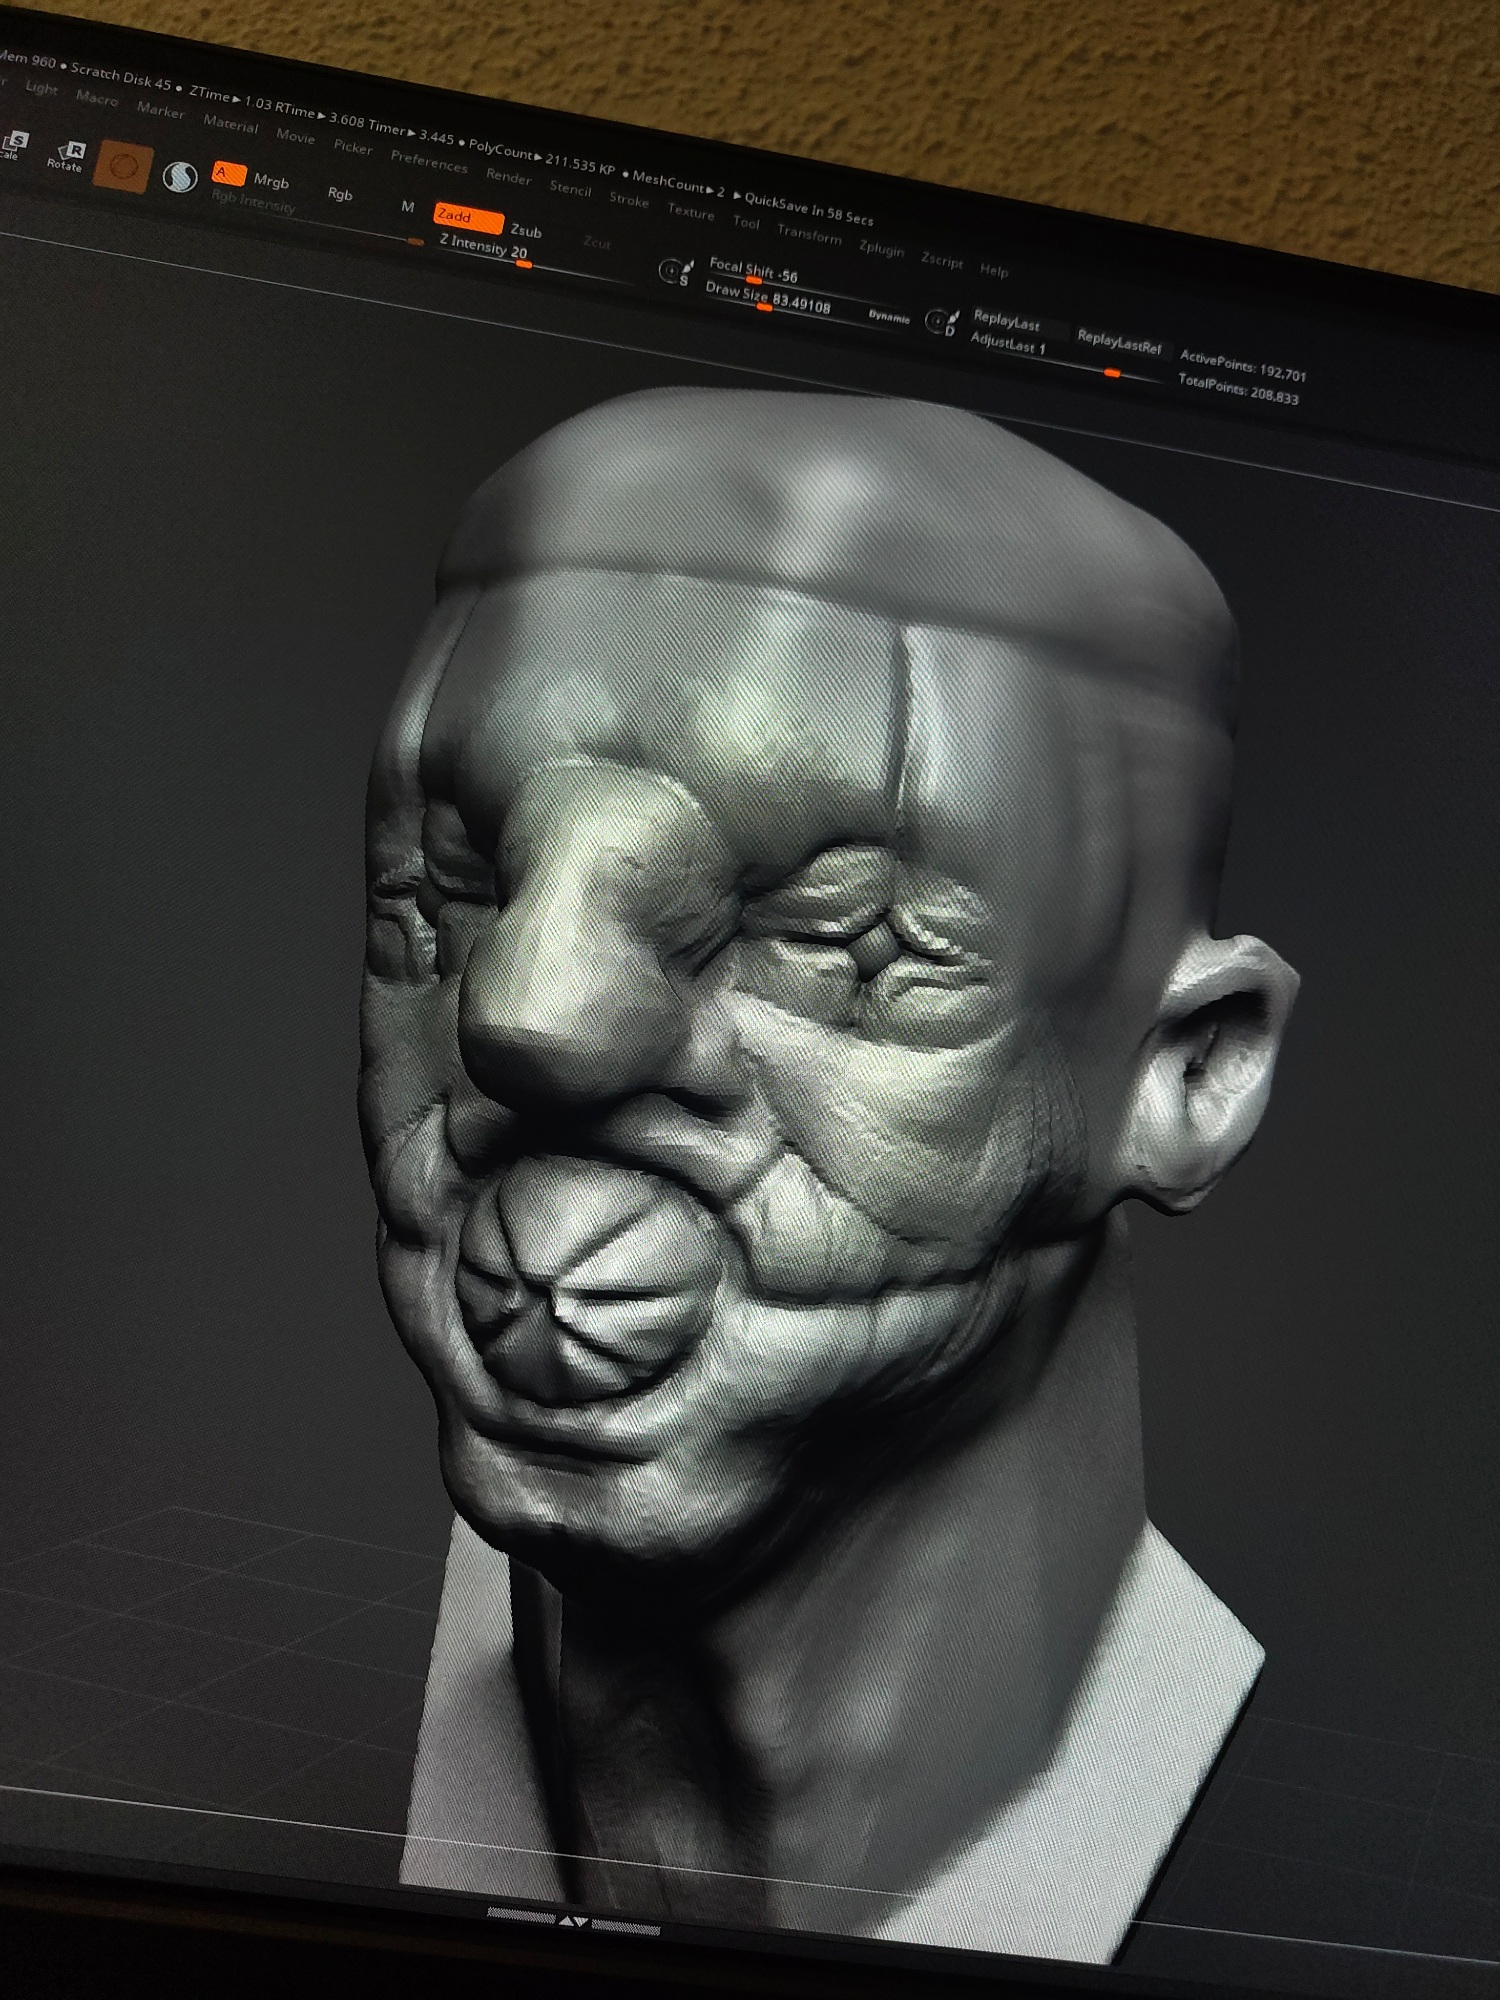
Task: Open the Tool menu dropdown
Action: [746, 222]
